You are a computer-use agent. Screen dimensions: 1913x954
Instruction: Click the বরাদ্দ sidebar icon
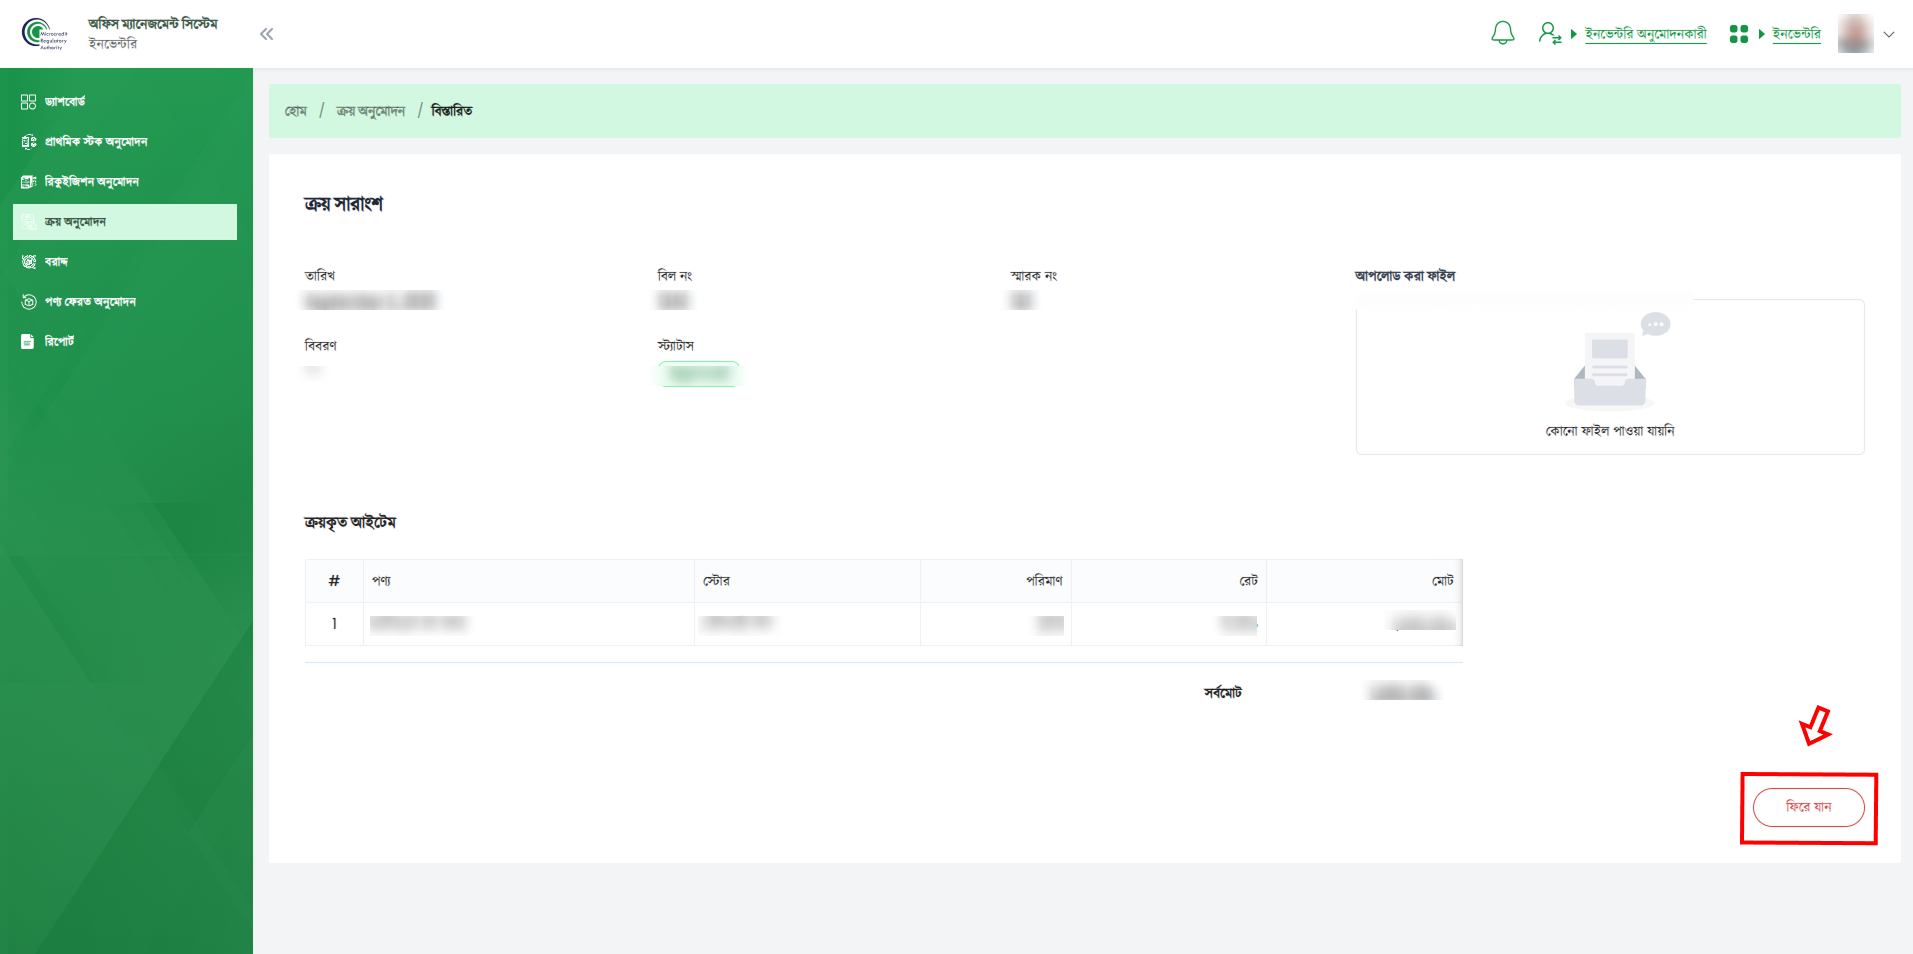tap(28, 262)
